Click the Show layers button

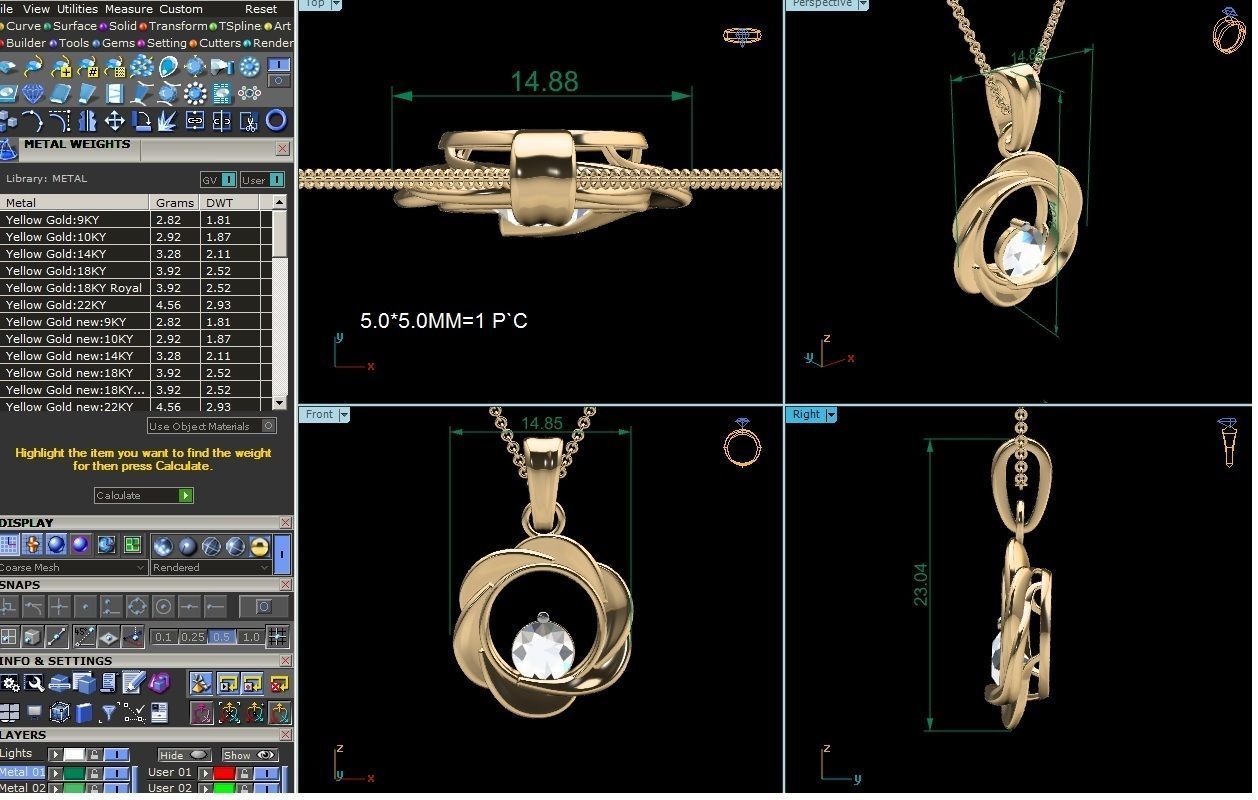[x=250, y=755]
